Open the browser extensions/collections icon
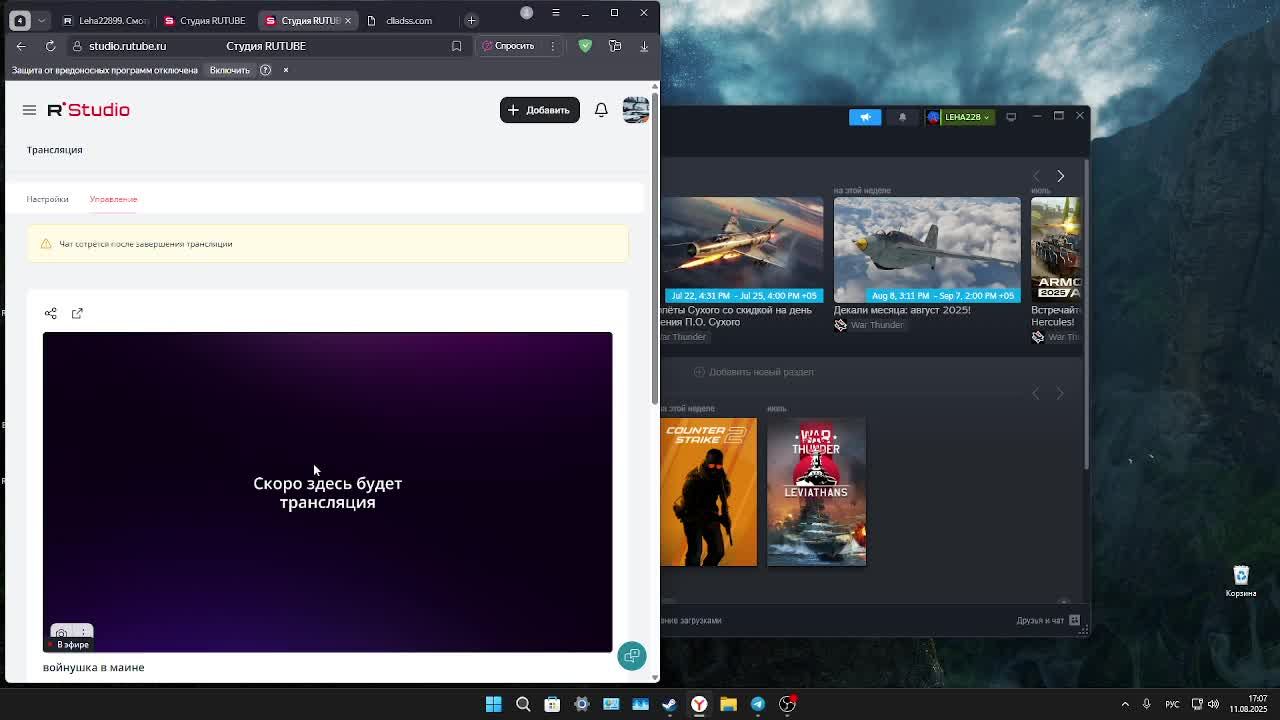Screen dimensions: 1280x720 pos(615,46)
